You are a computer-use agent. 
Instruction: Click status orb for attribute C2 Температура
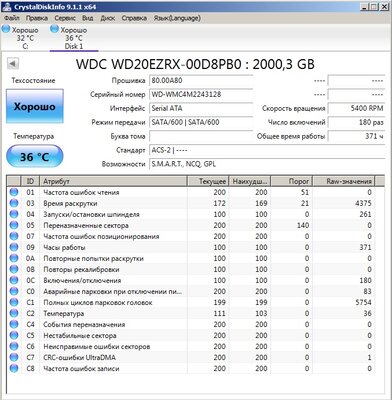point(14,313)
